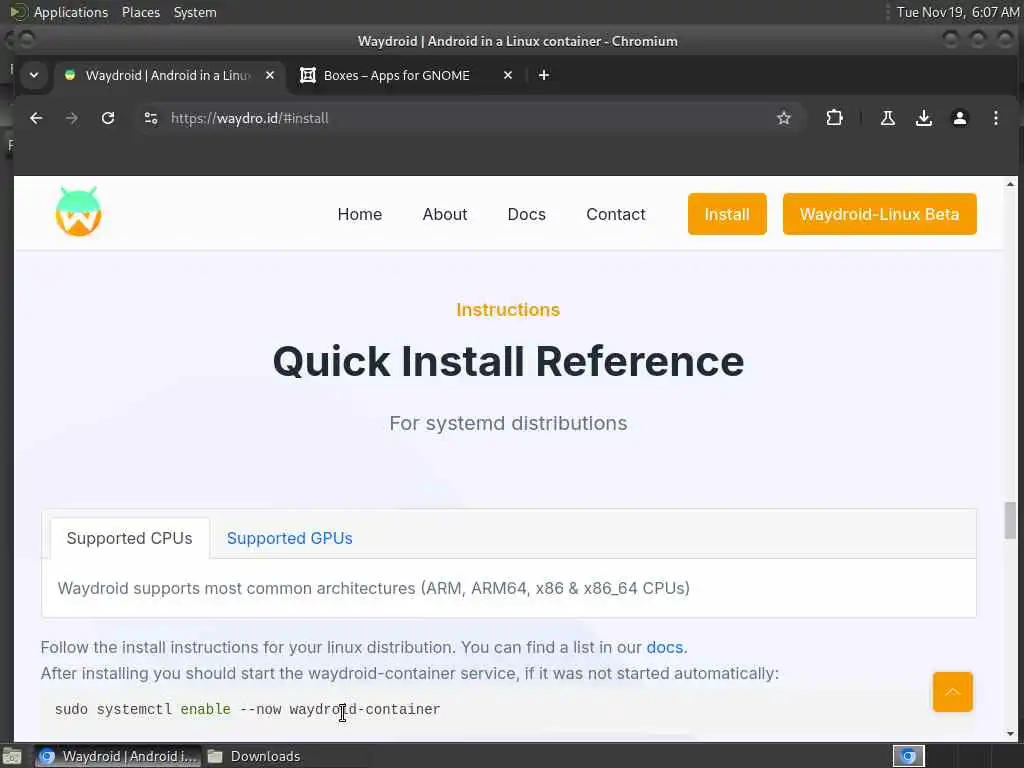Close the Boxes – Apps for GNOME tab
Image resolution: width=1024 pixels, height=768 pixels.
[x=508, y=75]
